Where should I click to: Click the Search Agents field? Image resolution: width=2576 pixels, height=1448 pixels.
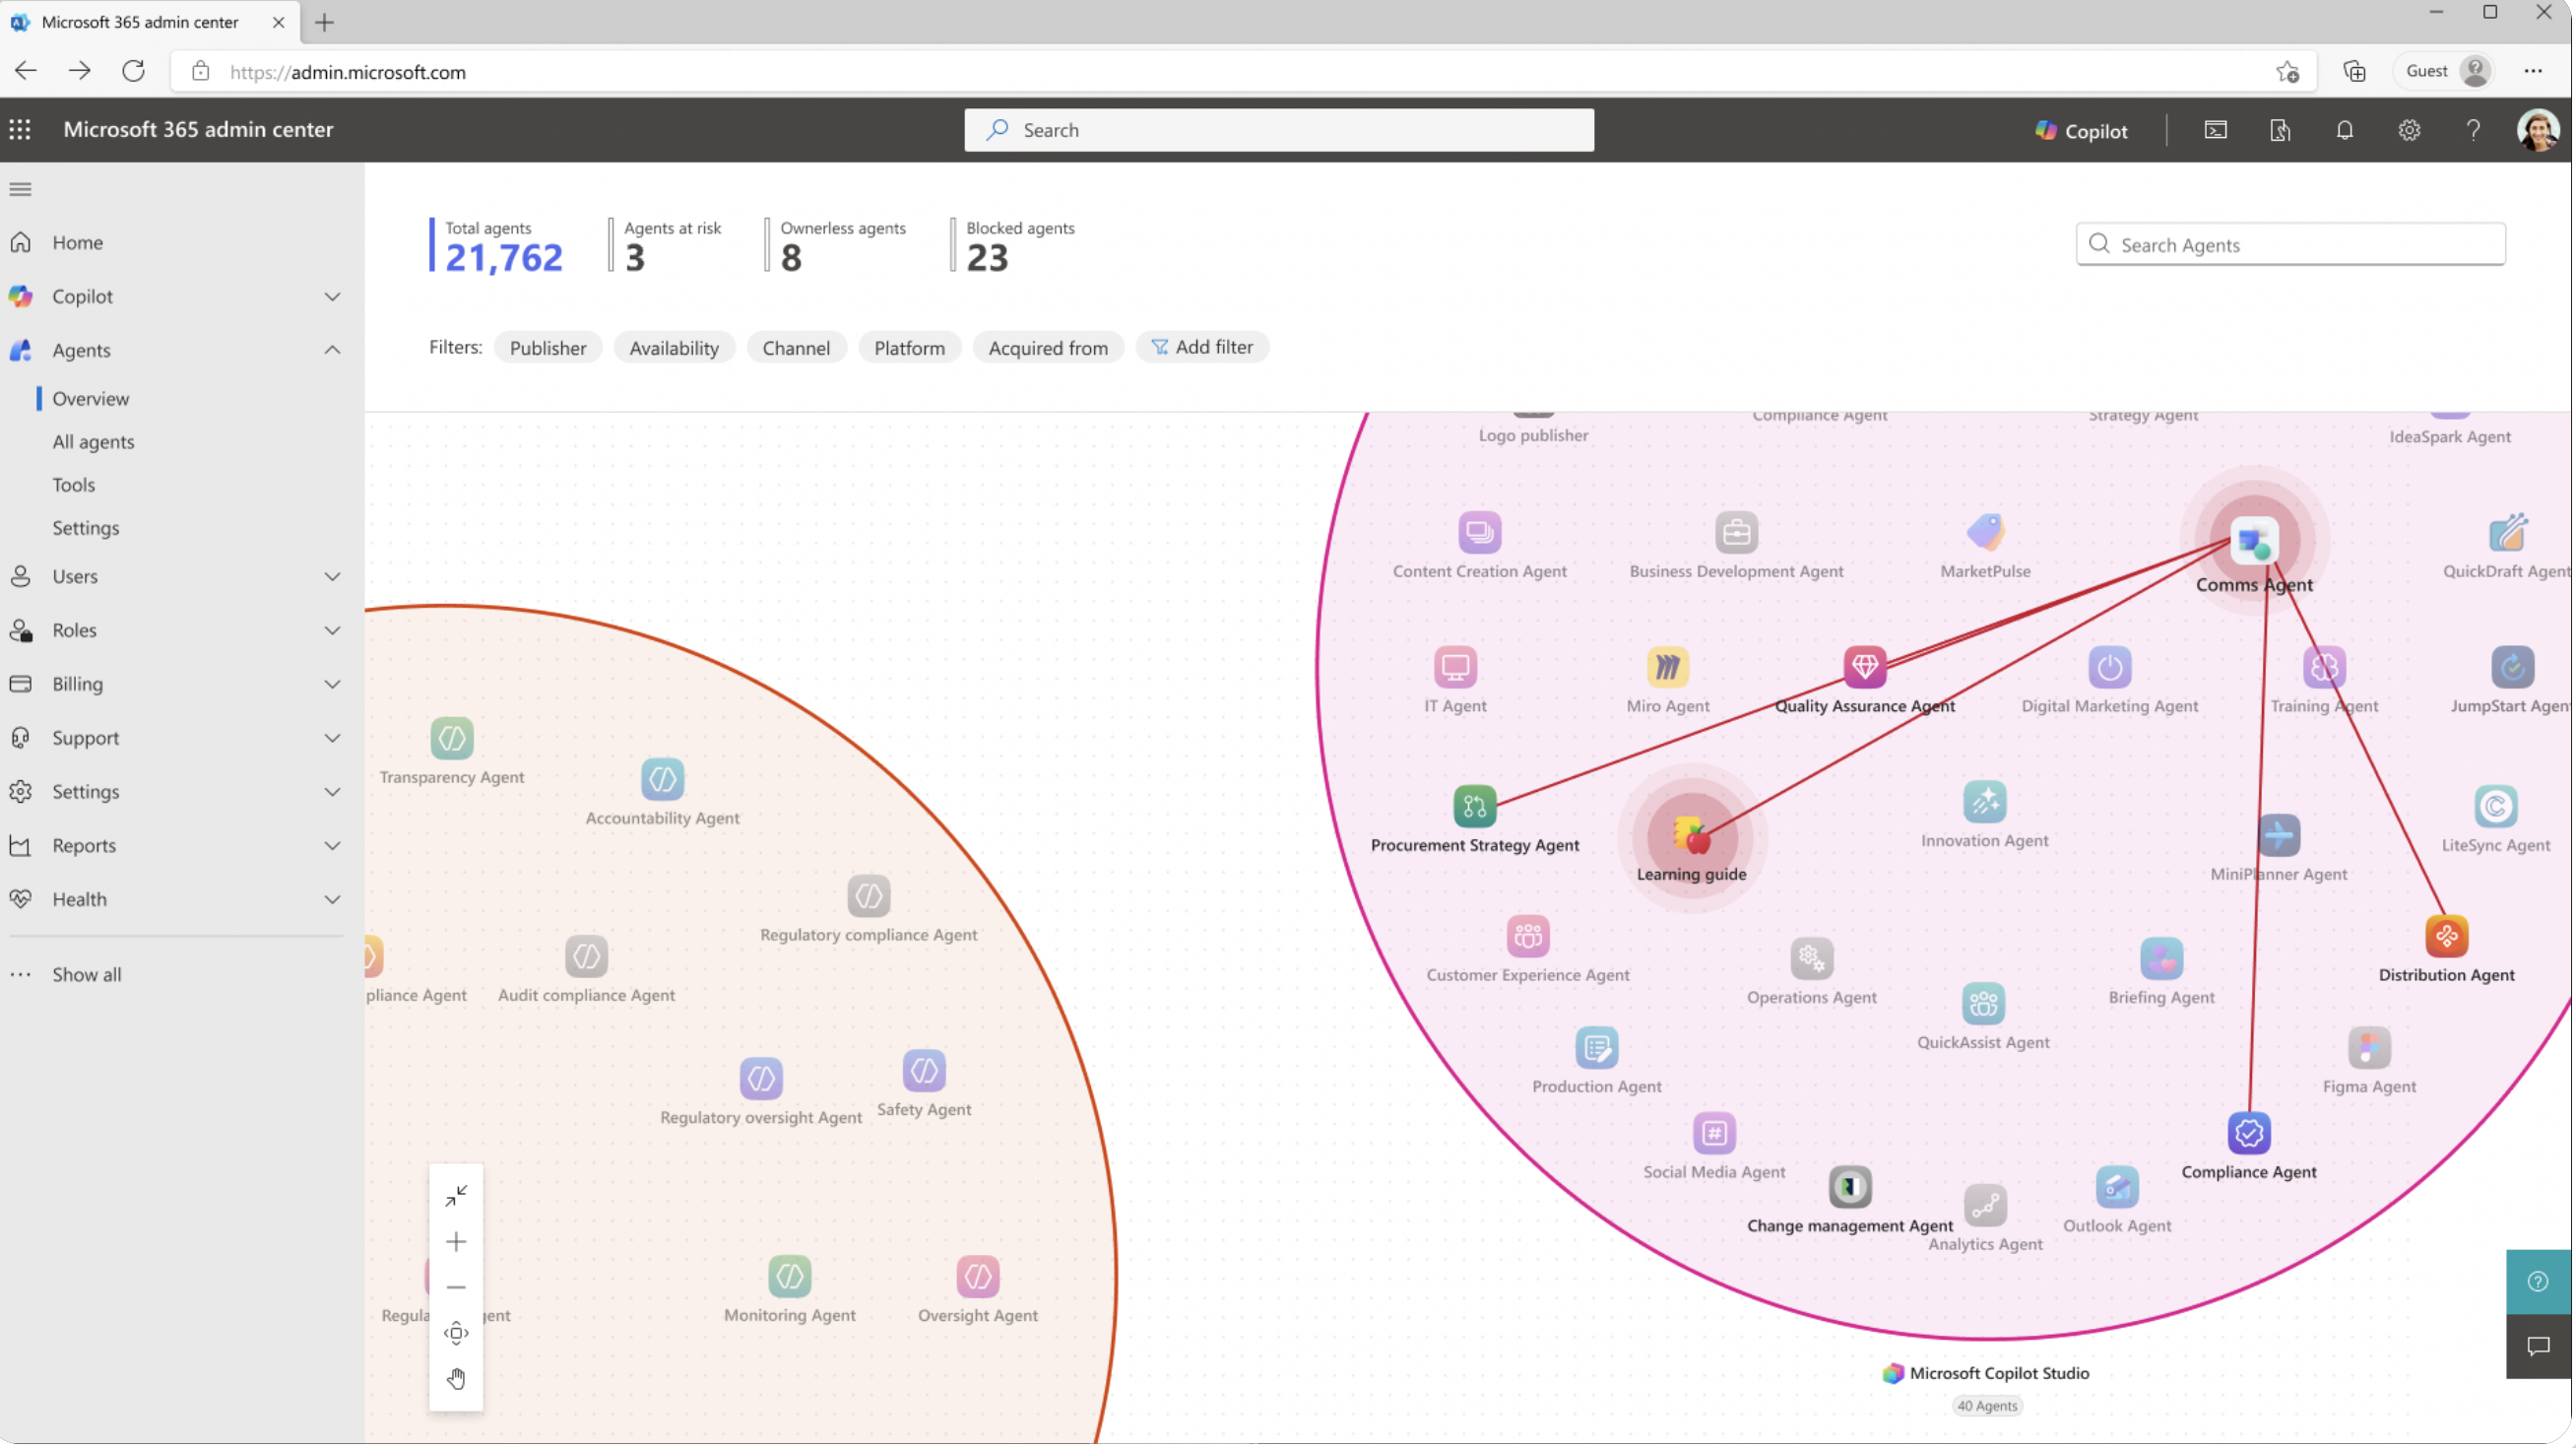[x=2291, y=245]
